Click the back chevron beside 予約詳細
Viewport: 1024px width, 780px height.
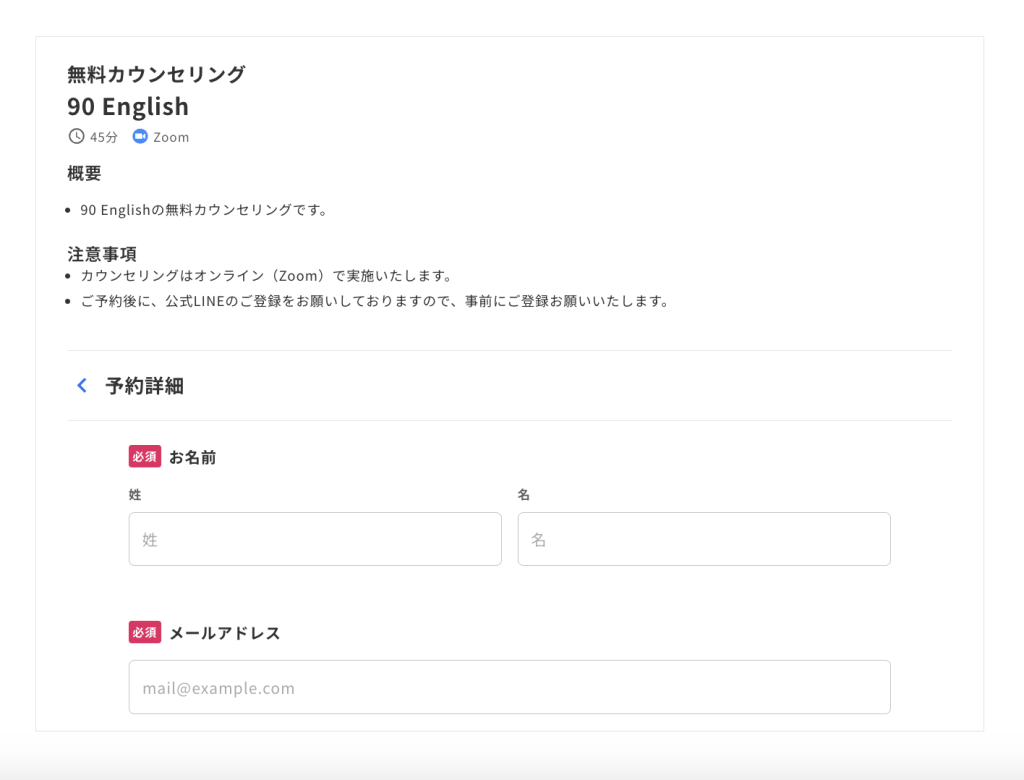coord(82,386)
